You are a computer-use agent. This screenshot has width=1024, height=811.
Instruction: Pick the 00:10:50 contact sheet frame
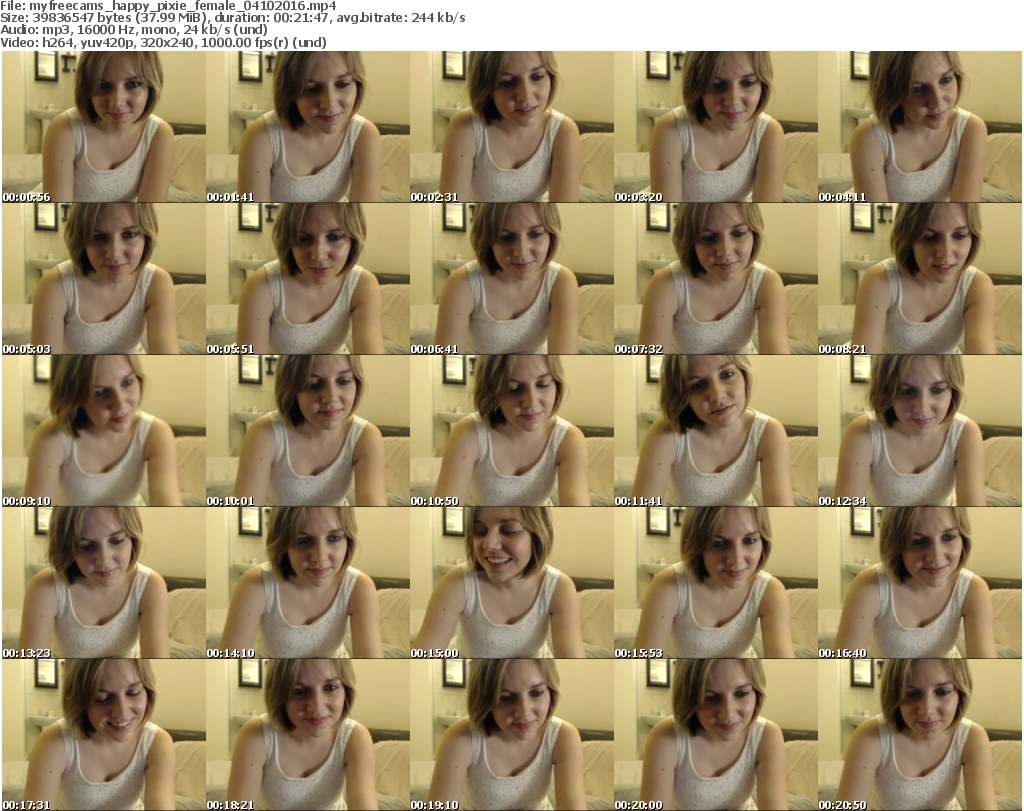click(x=511, y=431)
